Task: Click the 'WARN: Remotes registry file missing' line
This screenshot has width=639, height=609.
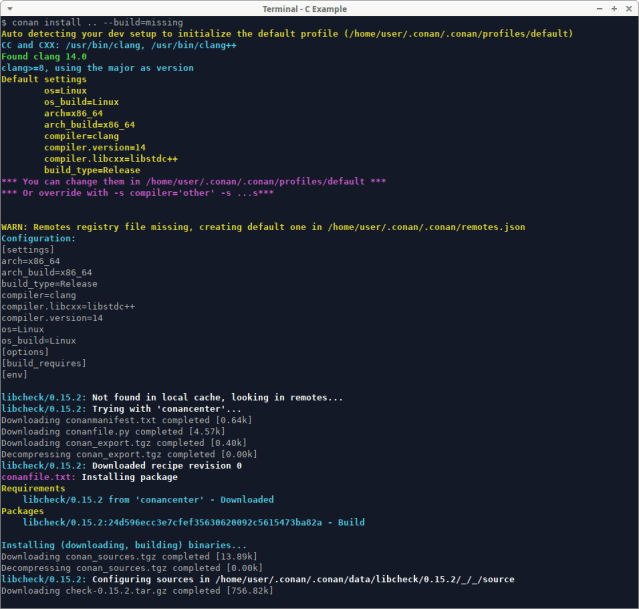Action: click(263, 227)
